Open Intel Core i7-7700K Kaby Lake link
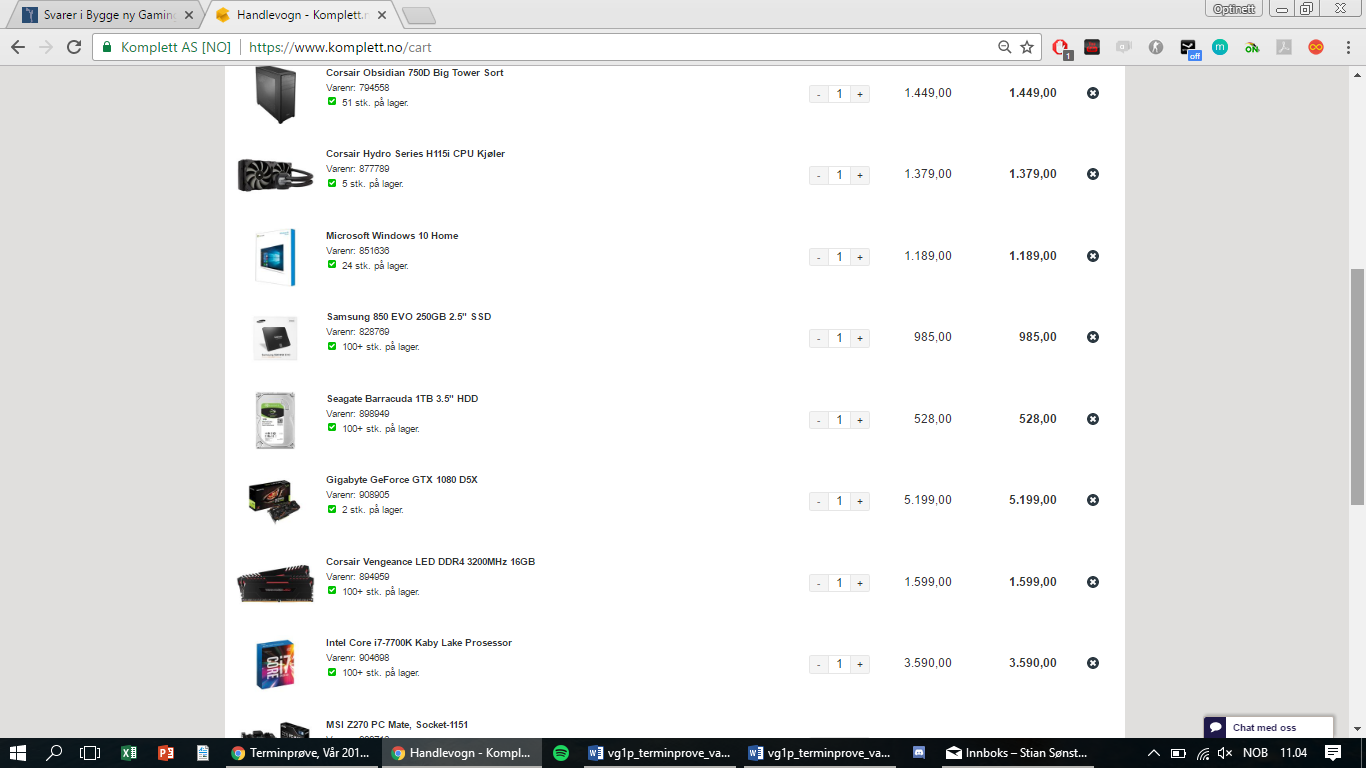Viewport: 1366px width, 768px height. coord(419,643)
